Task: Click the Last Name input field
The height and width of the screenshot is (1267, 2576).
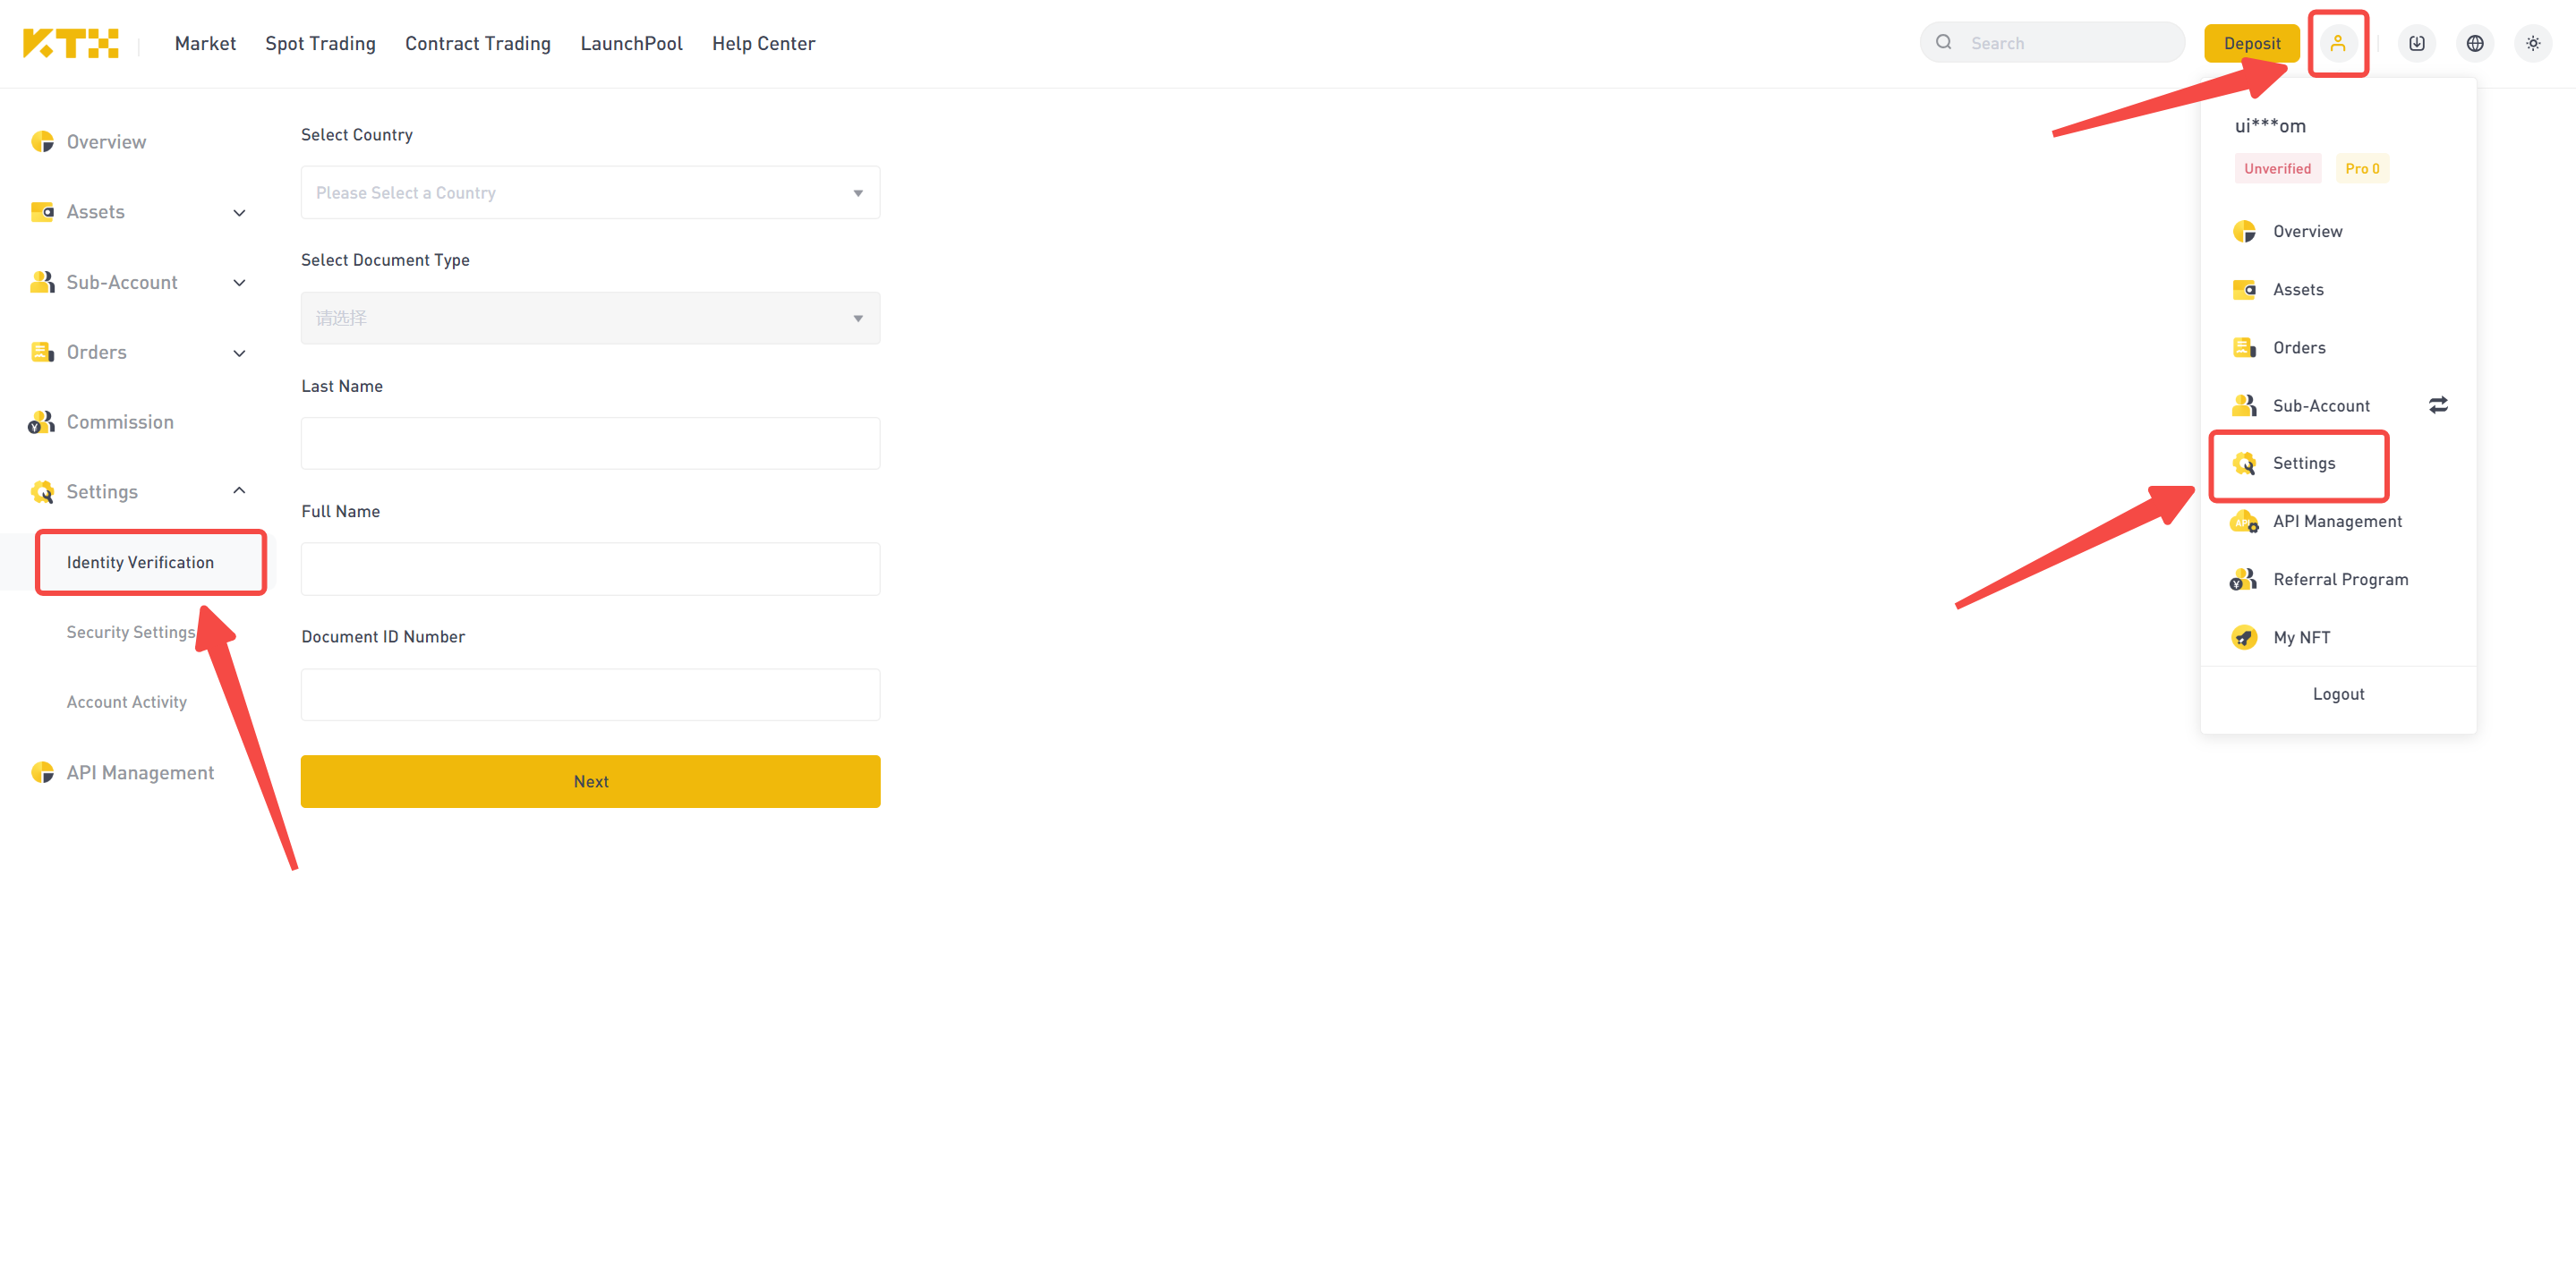Action: click(590, 443)
